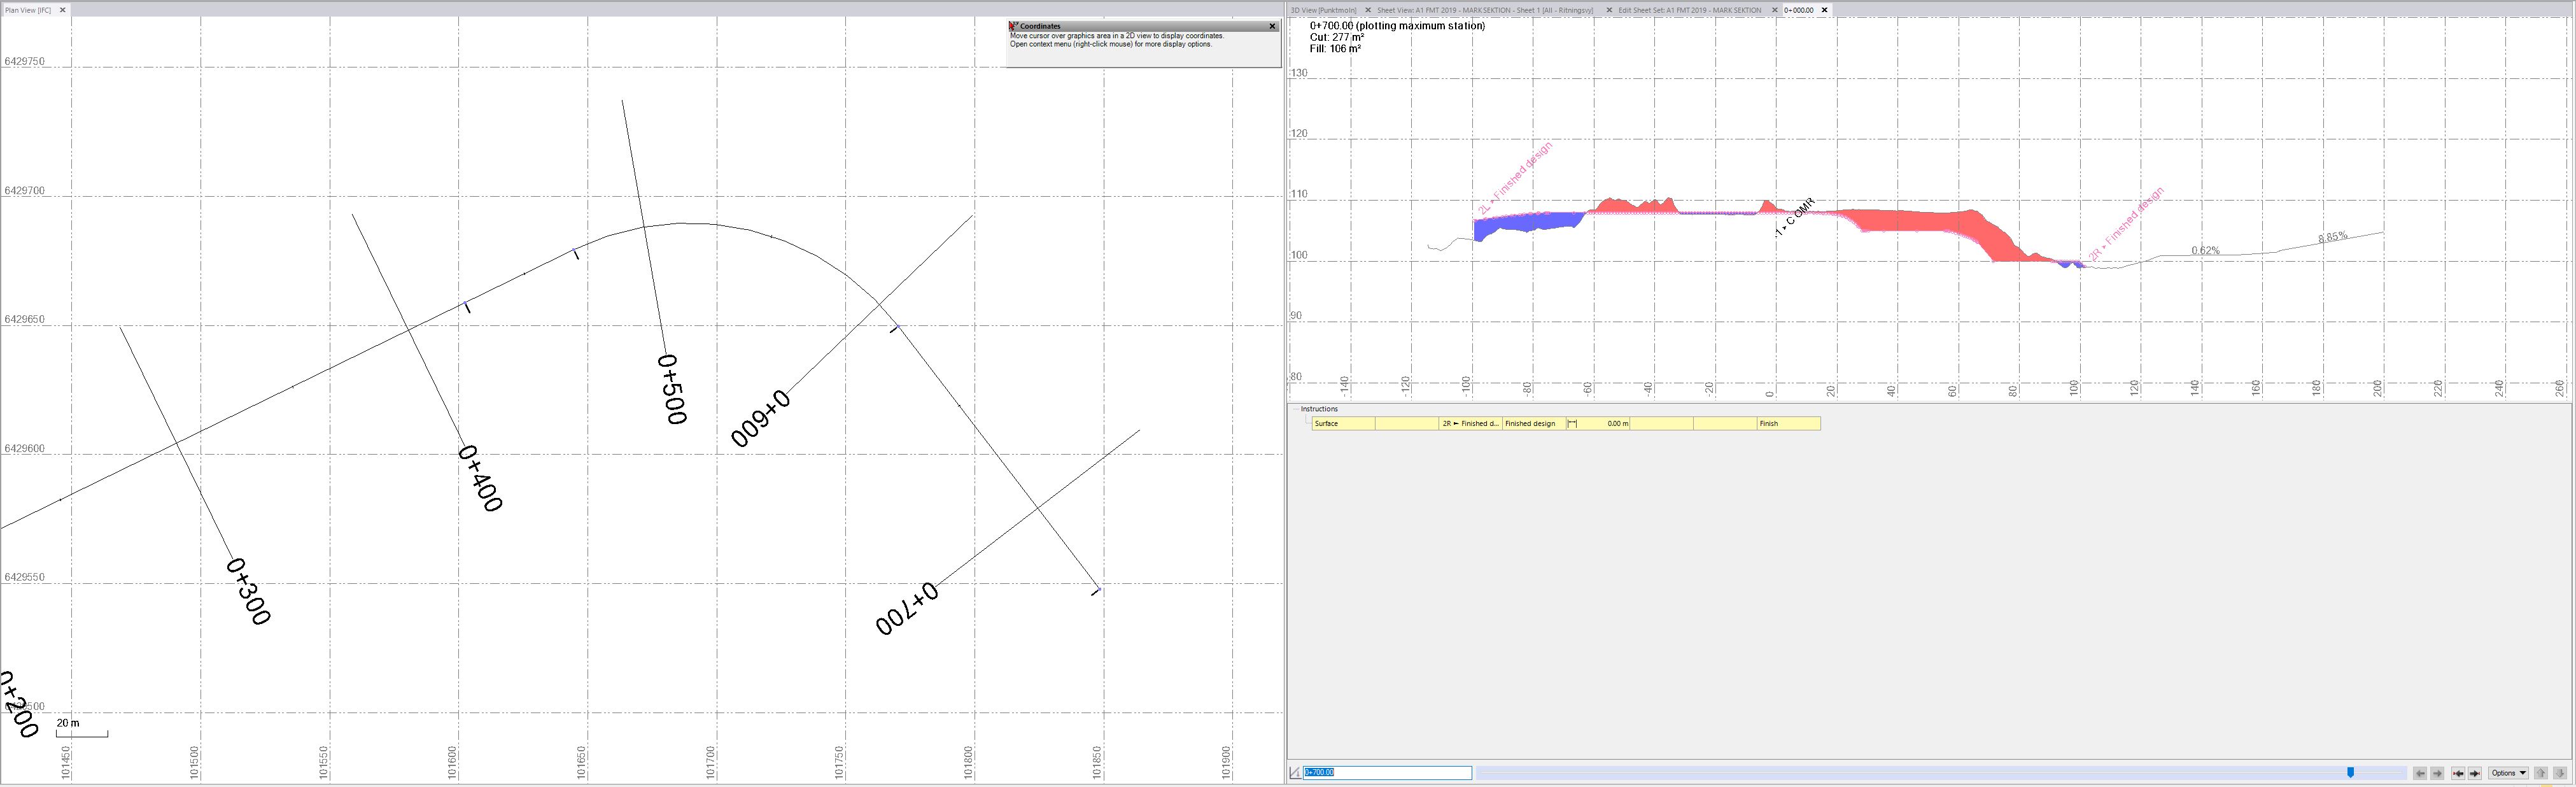Click the offset measure icon in row
The height and width of the screenshot is (787, 2576).
tap(1572, 424)
